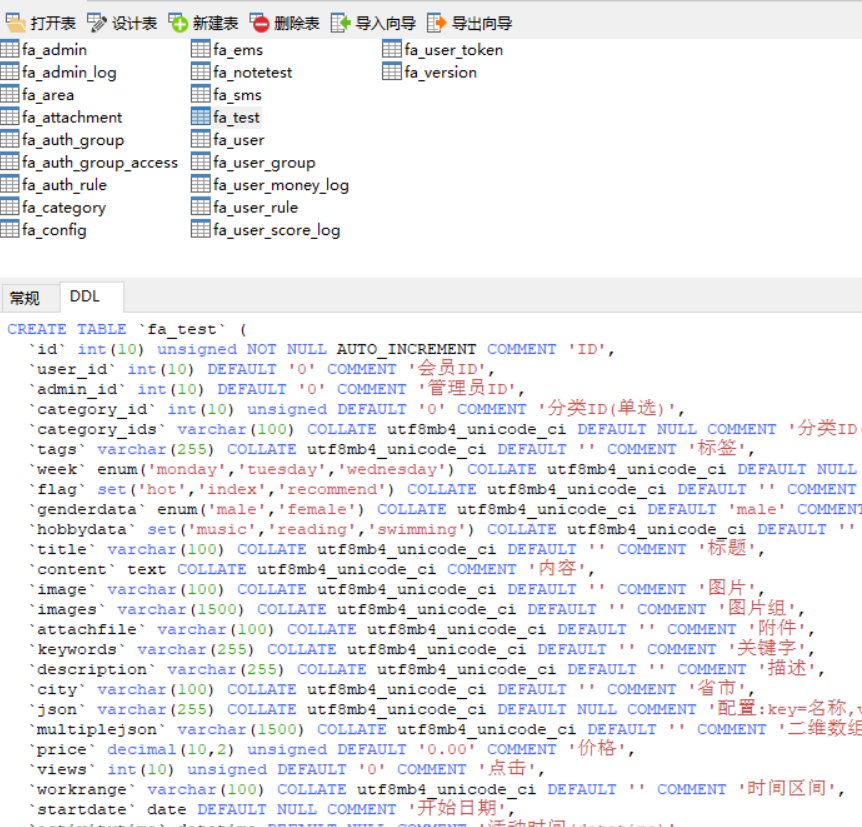The height and width of the screenshot is (827, 862).
Task: Click inside the CREATE TABLE DDL text
Action: pyautogui.click(x=120, y=328)
